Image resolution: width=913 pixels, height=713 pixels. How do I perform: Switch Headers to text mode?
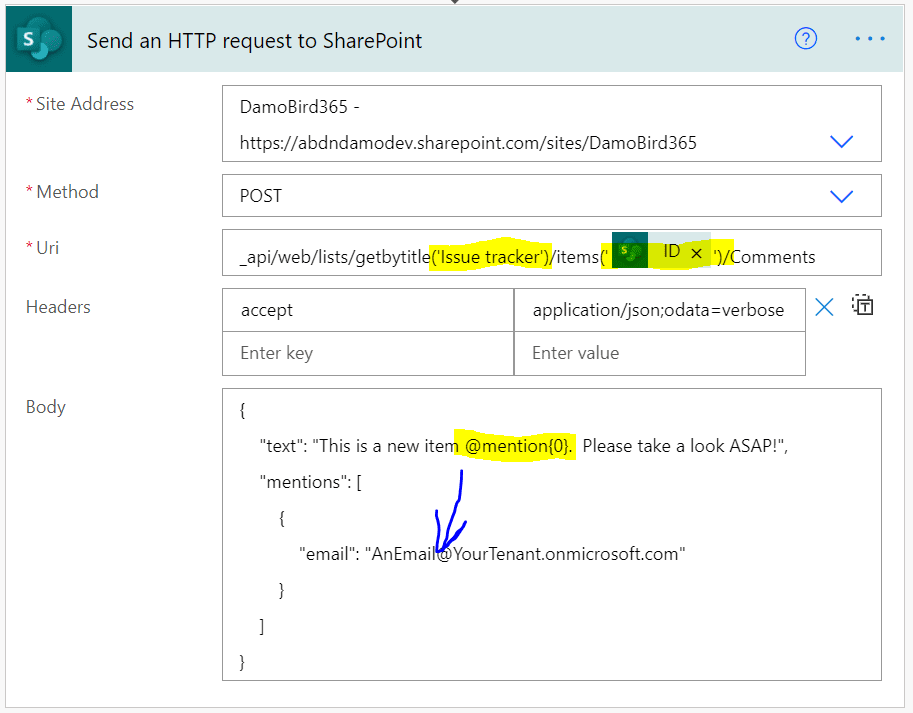click(863, 307)
